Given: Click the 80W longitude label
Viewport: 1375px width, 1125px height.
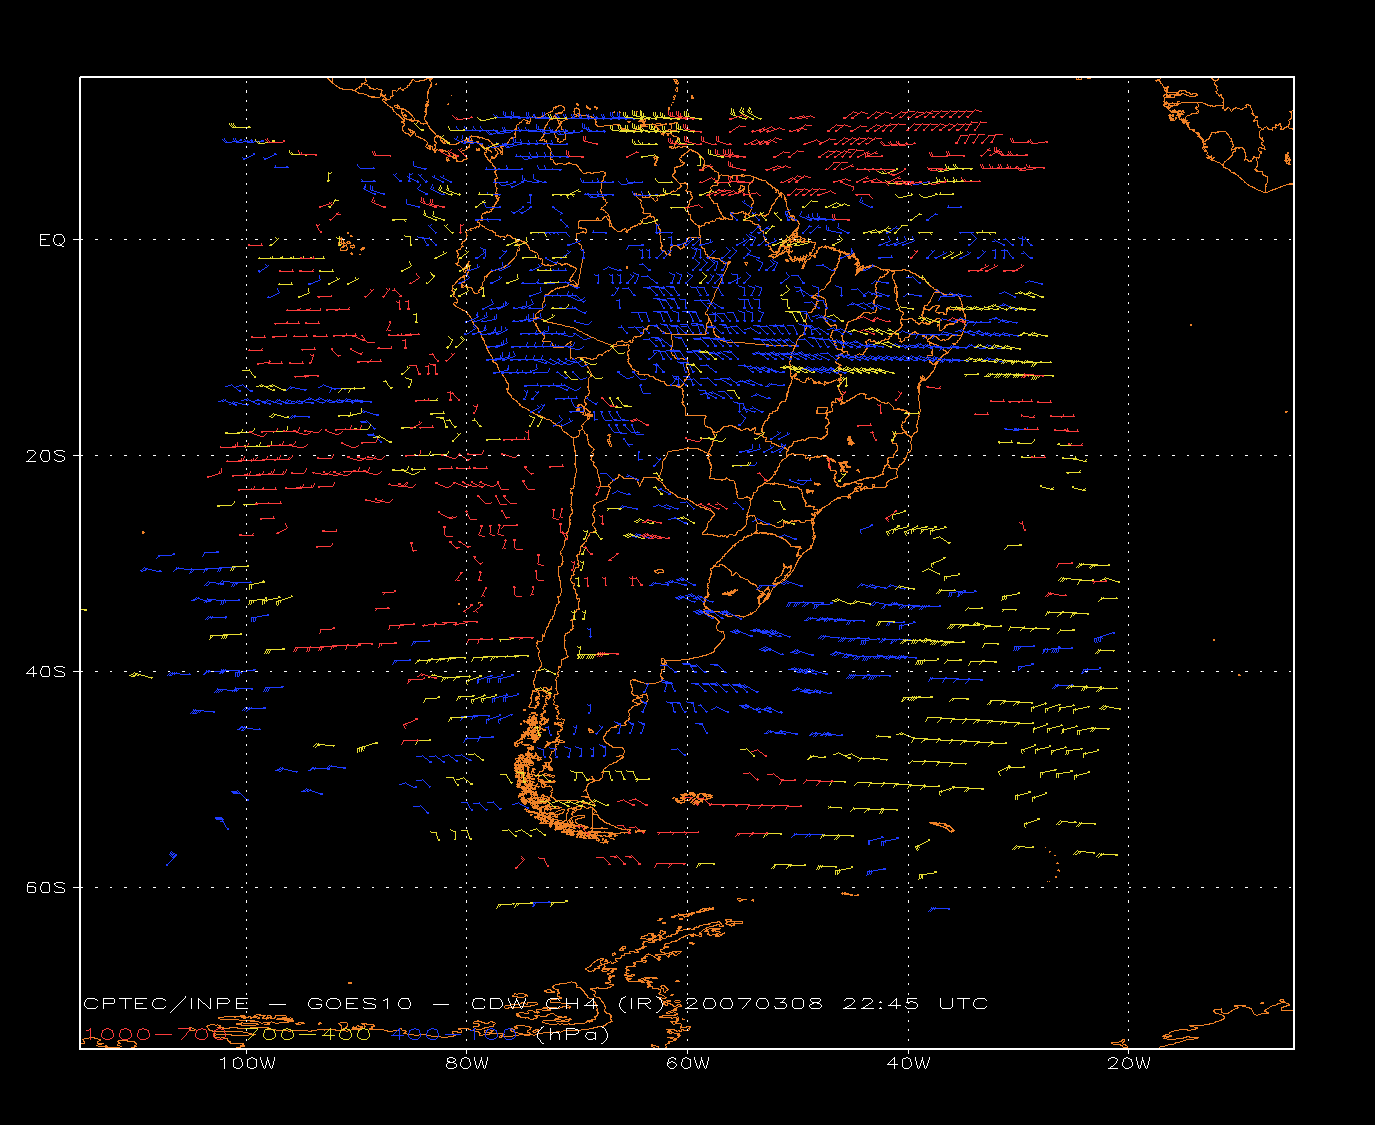Looking at the screenshot, I should pos(467,1063).
